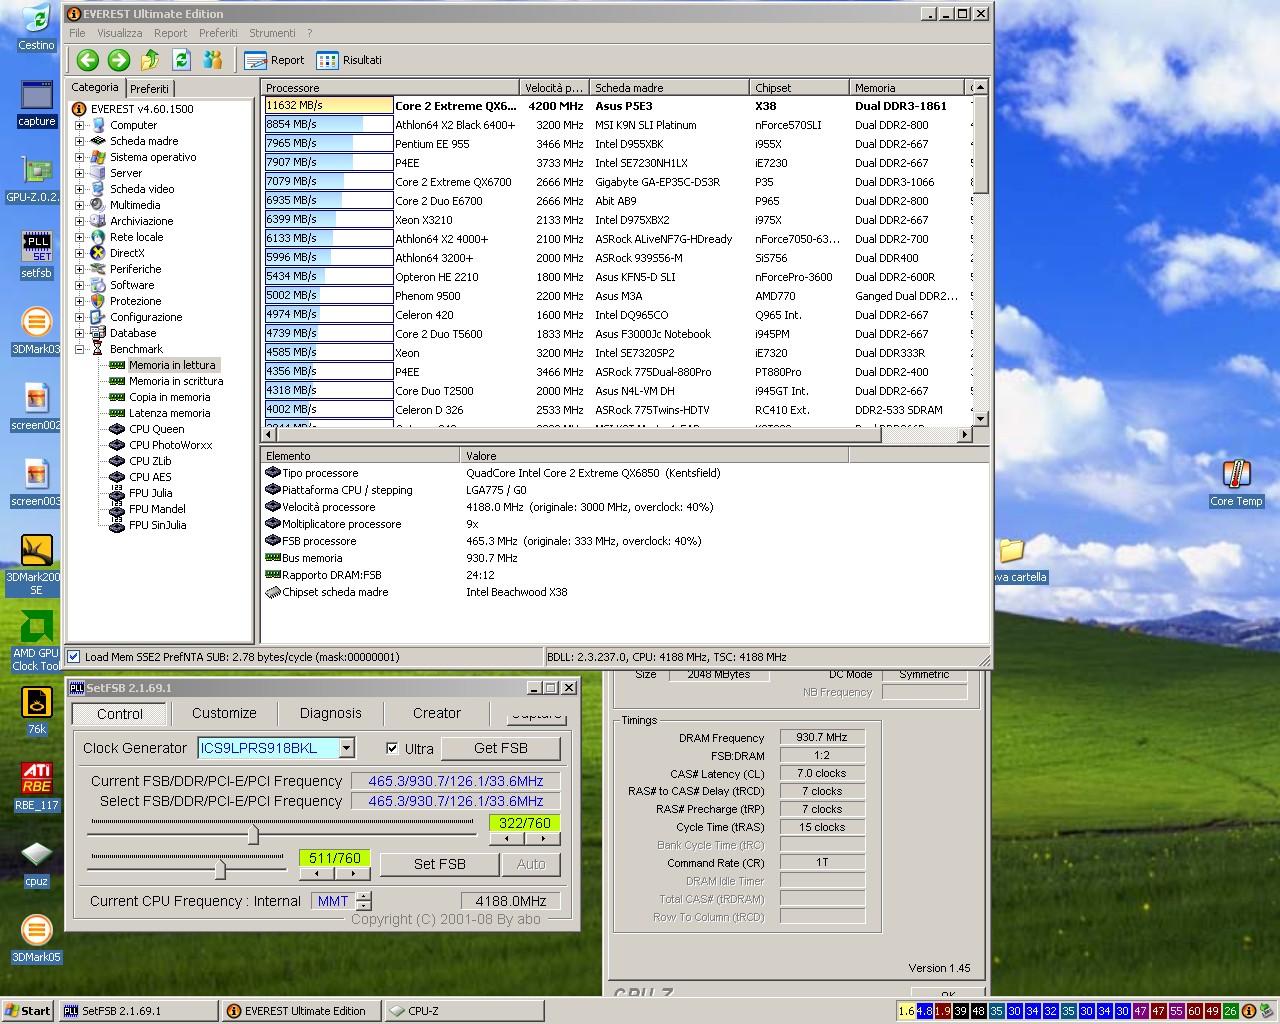Viewport: 1280px width, 1024px height.
Task: Open the Visualizza menu
Action: [x=119, y=33]
